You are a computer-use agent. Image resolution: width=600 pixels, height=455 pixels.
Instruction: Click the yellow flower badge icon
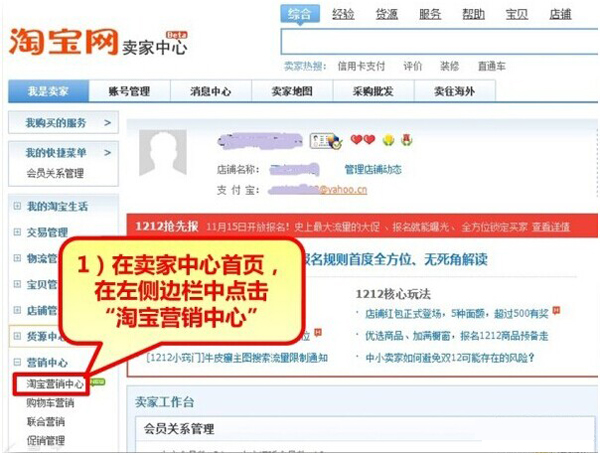(388, 140)
